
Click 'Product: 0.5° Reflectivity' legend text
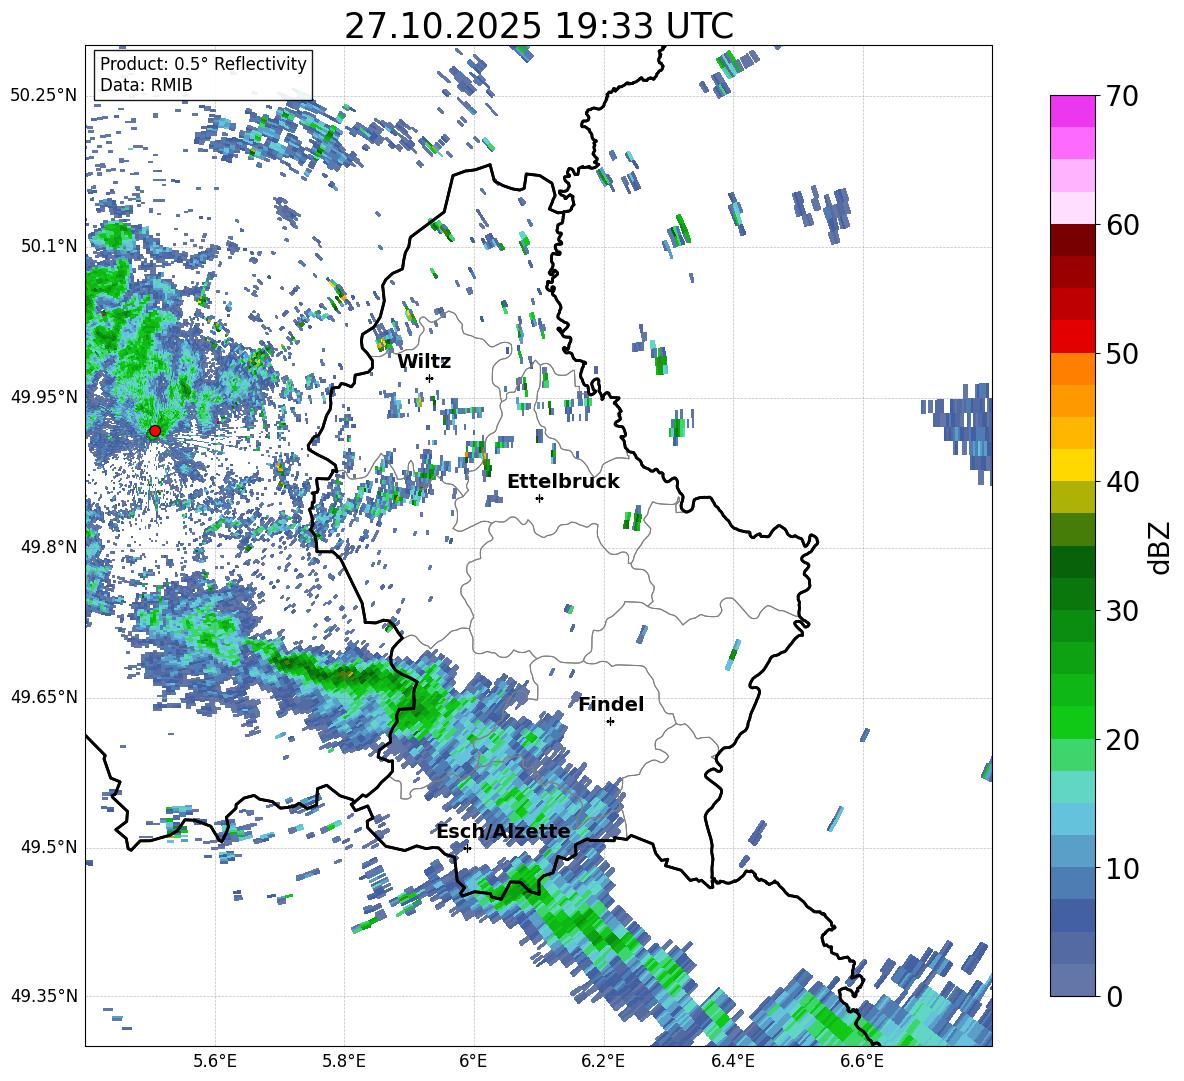point(203,63)
